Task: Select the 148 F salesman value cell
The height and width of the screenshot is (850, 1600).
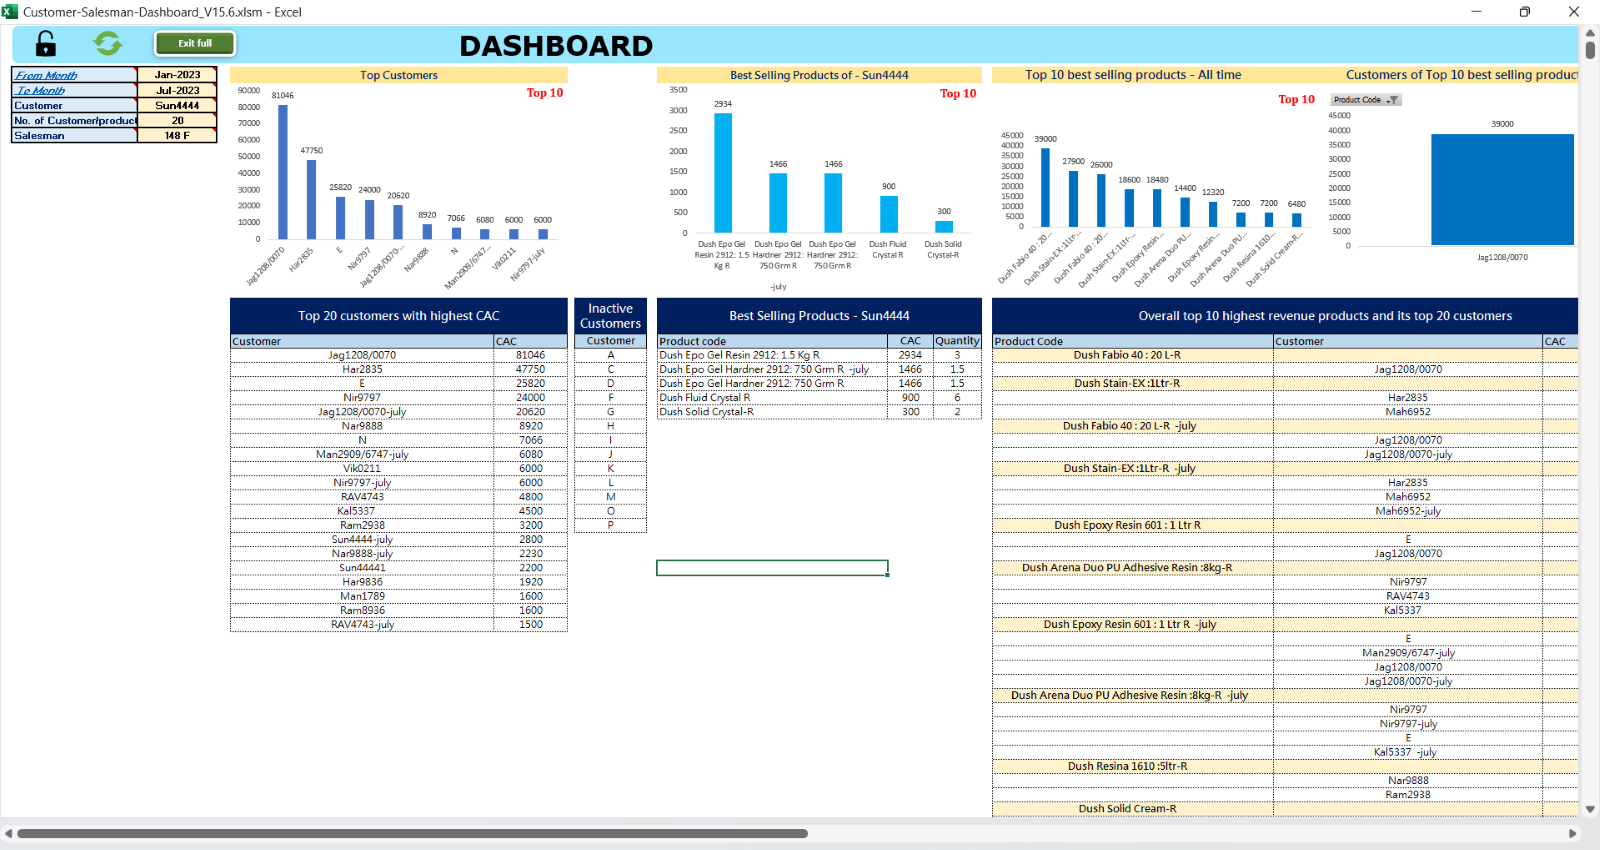Action: [177, 135]
